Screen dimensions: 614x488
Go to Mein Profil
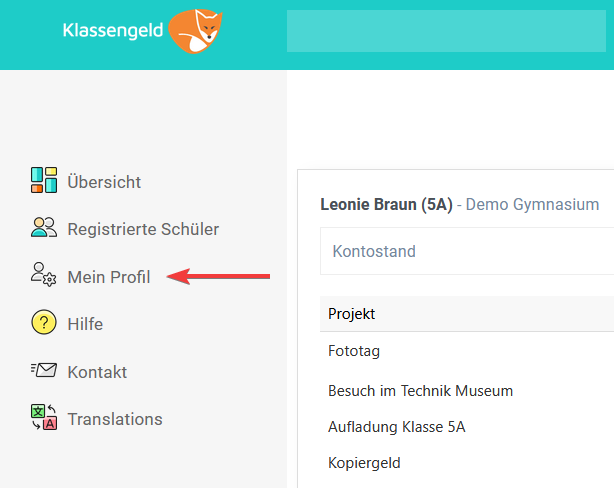pyautogui.click(x=108, y=277)
